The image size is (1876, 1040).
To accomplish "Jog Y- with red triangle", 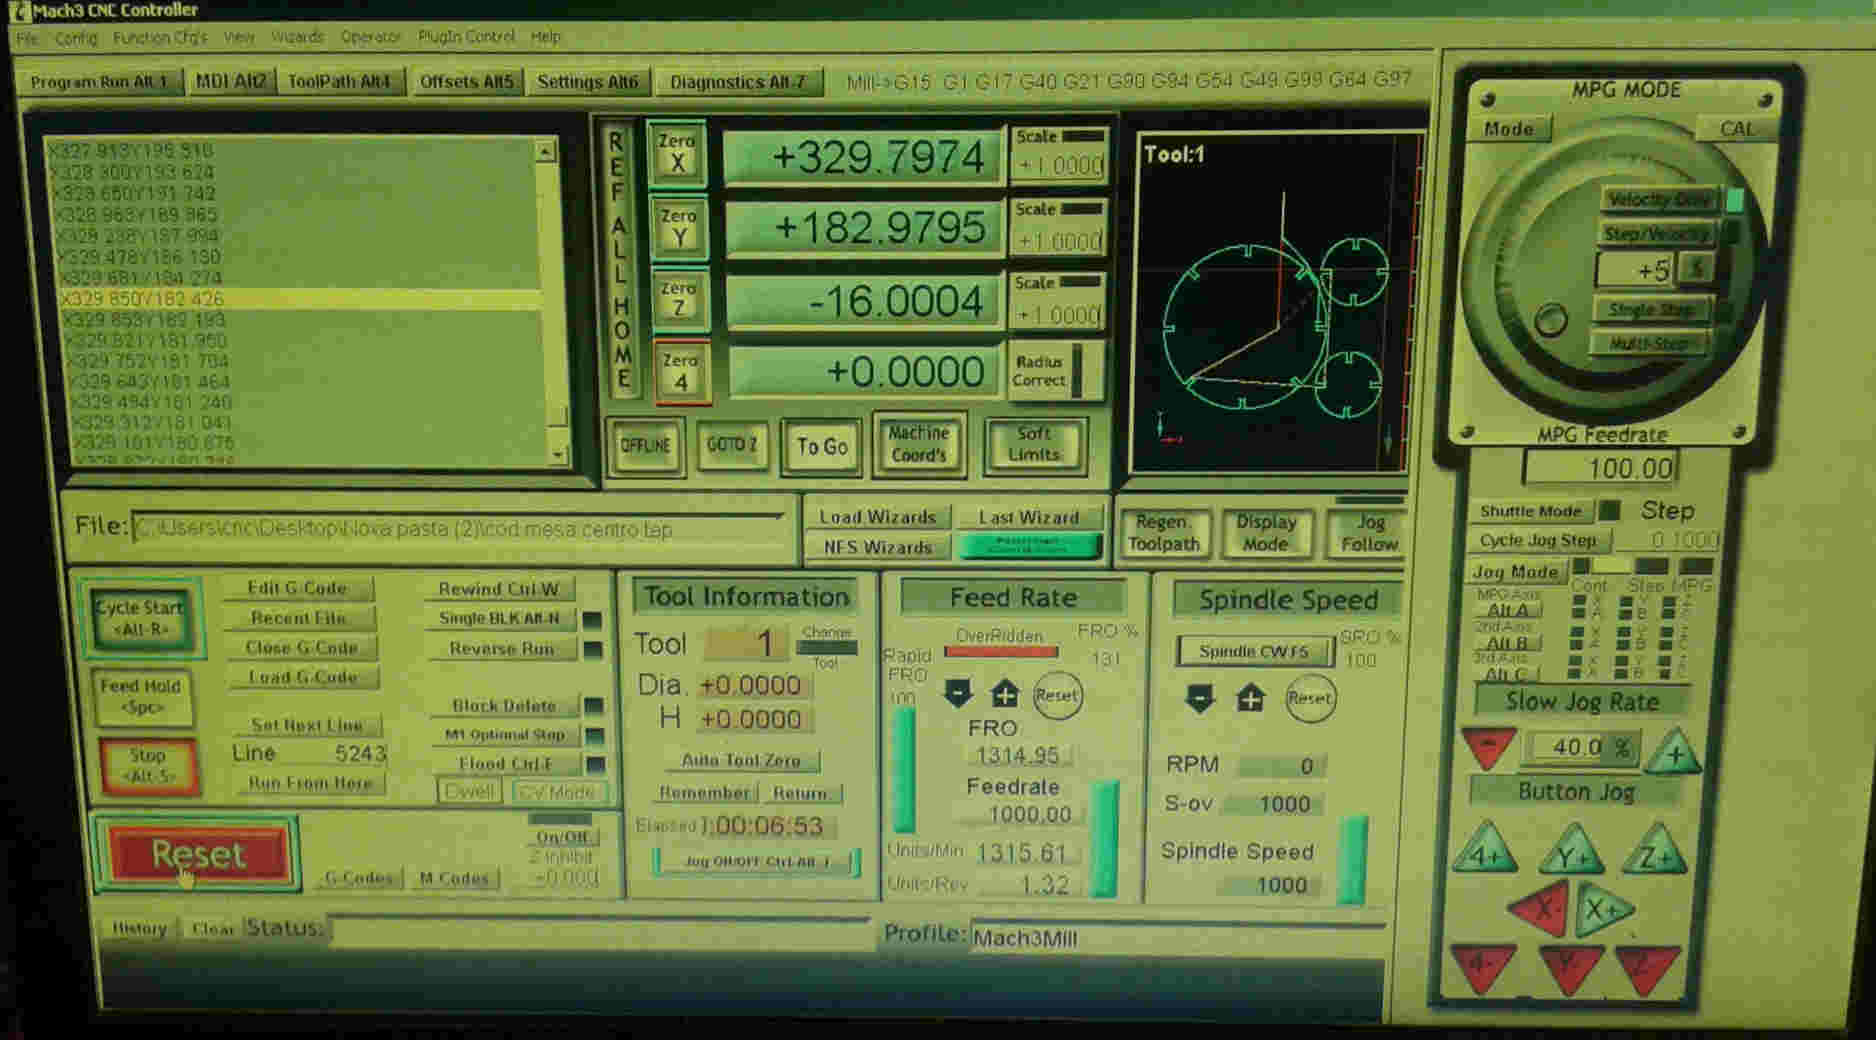I will click(x=1570, y=967).
